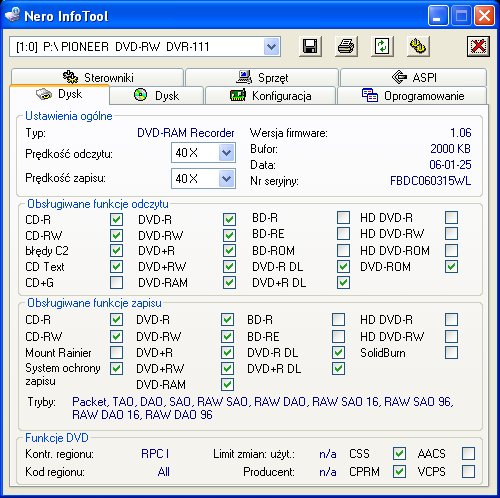Toggle DVD+R DL read checkbox
The width and height of the screenshot is (500, 498).
click(343, 283)
